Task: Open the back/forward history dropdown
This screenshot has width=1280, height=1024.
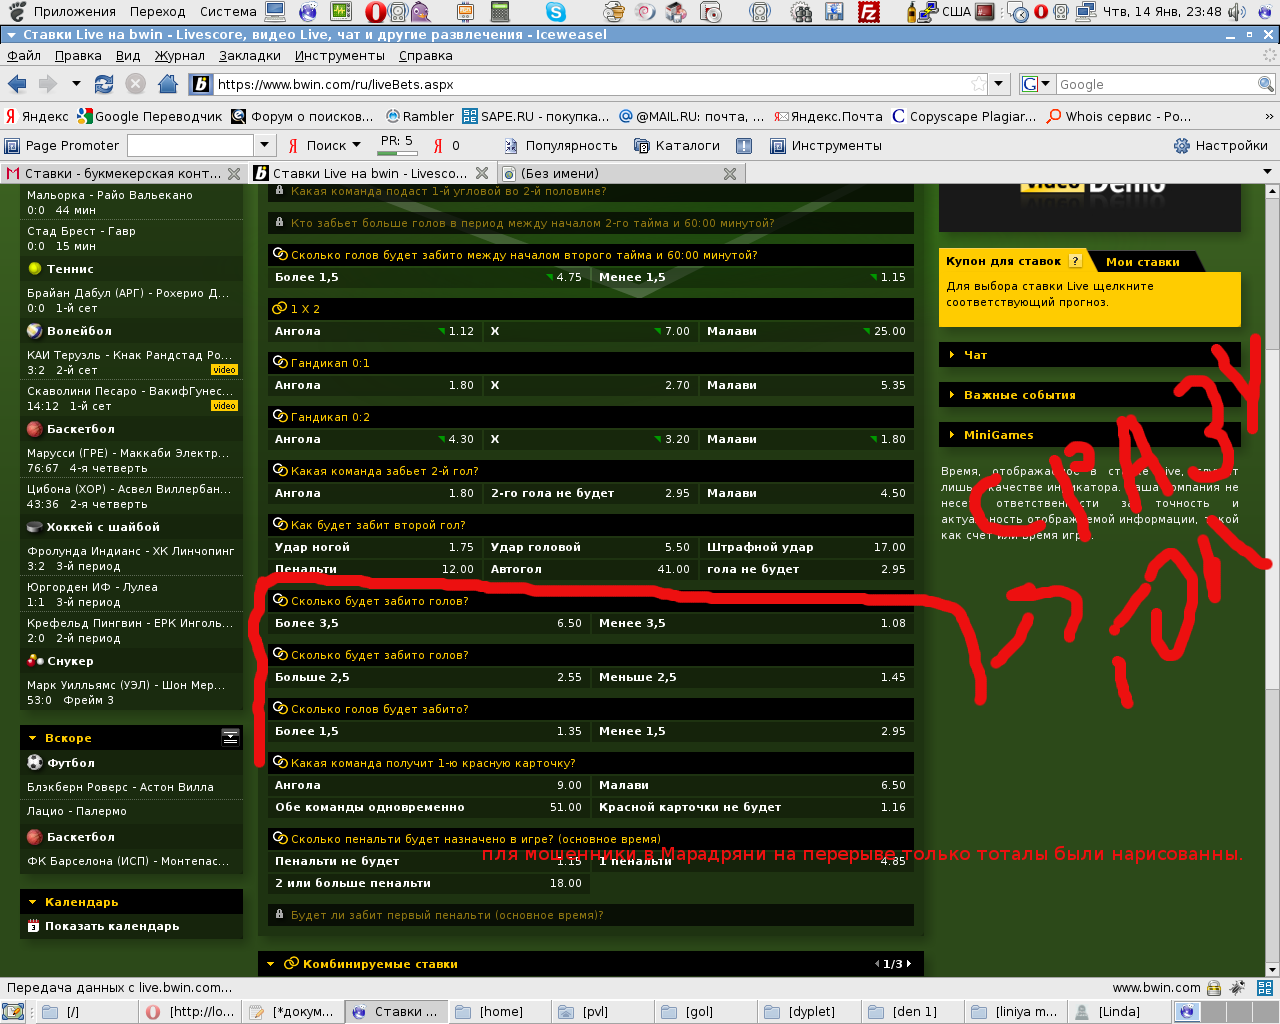Action: (x=76, y=84)
